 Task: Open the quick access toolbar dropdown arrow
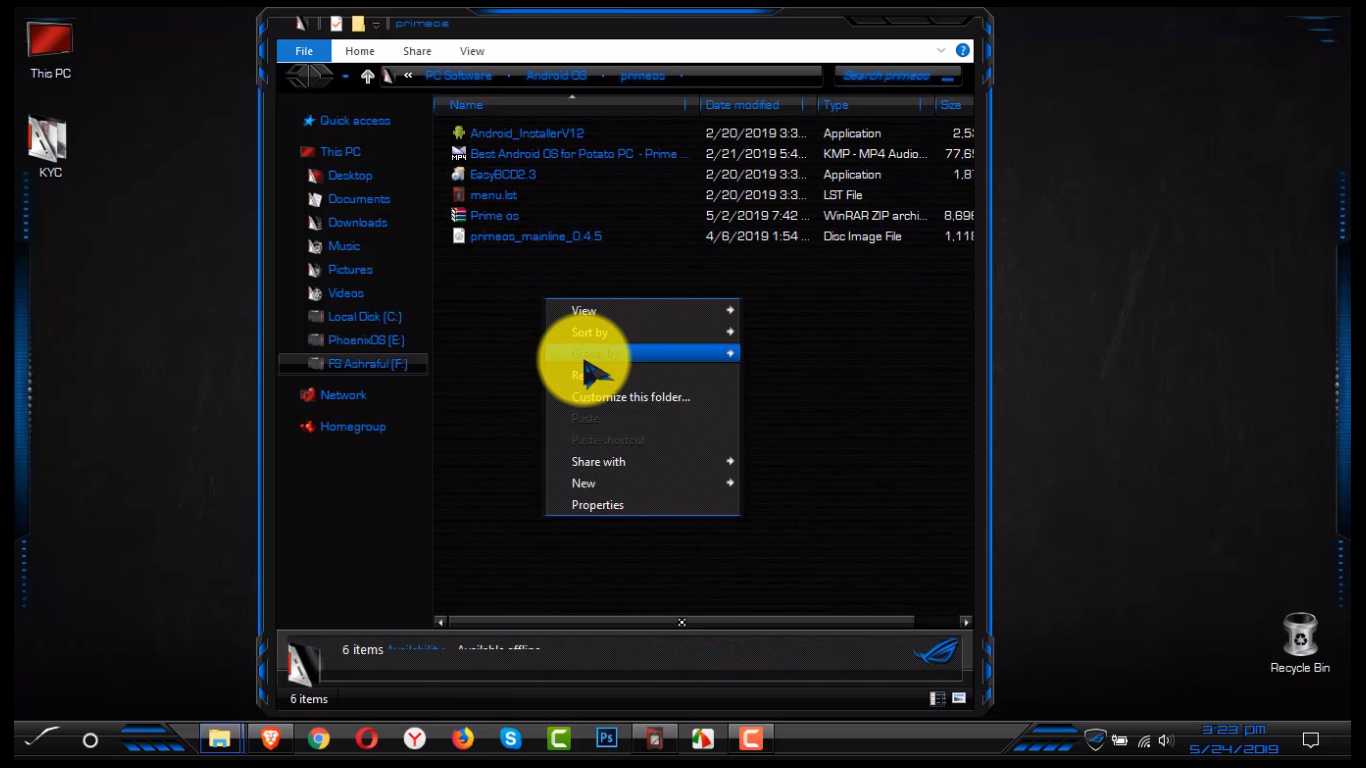376,24
